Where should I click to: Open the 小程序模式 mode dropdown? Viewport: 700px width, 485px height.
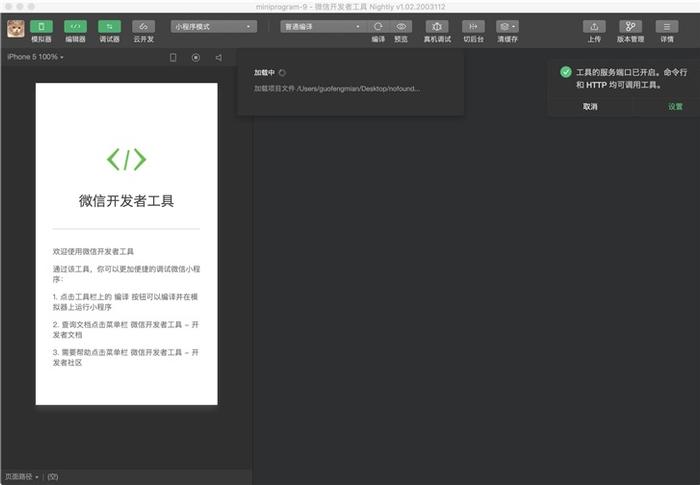pyautogui.click(x=214, y=27)
